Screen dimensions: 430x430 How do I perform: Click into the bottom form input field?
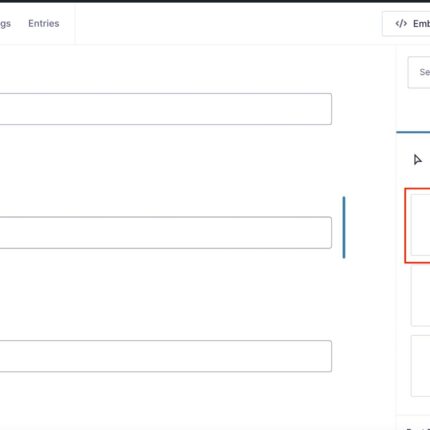(x=166, y=356)
